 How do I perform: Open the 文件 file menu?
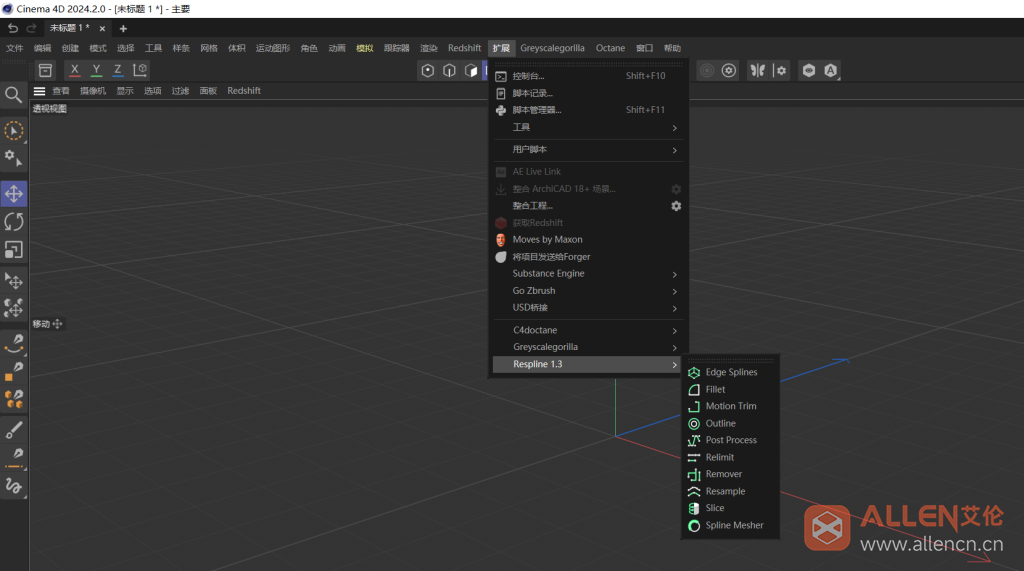[14, 48]
